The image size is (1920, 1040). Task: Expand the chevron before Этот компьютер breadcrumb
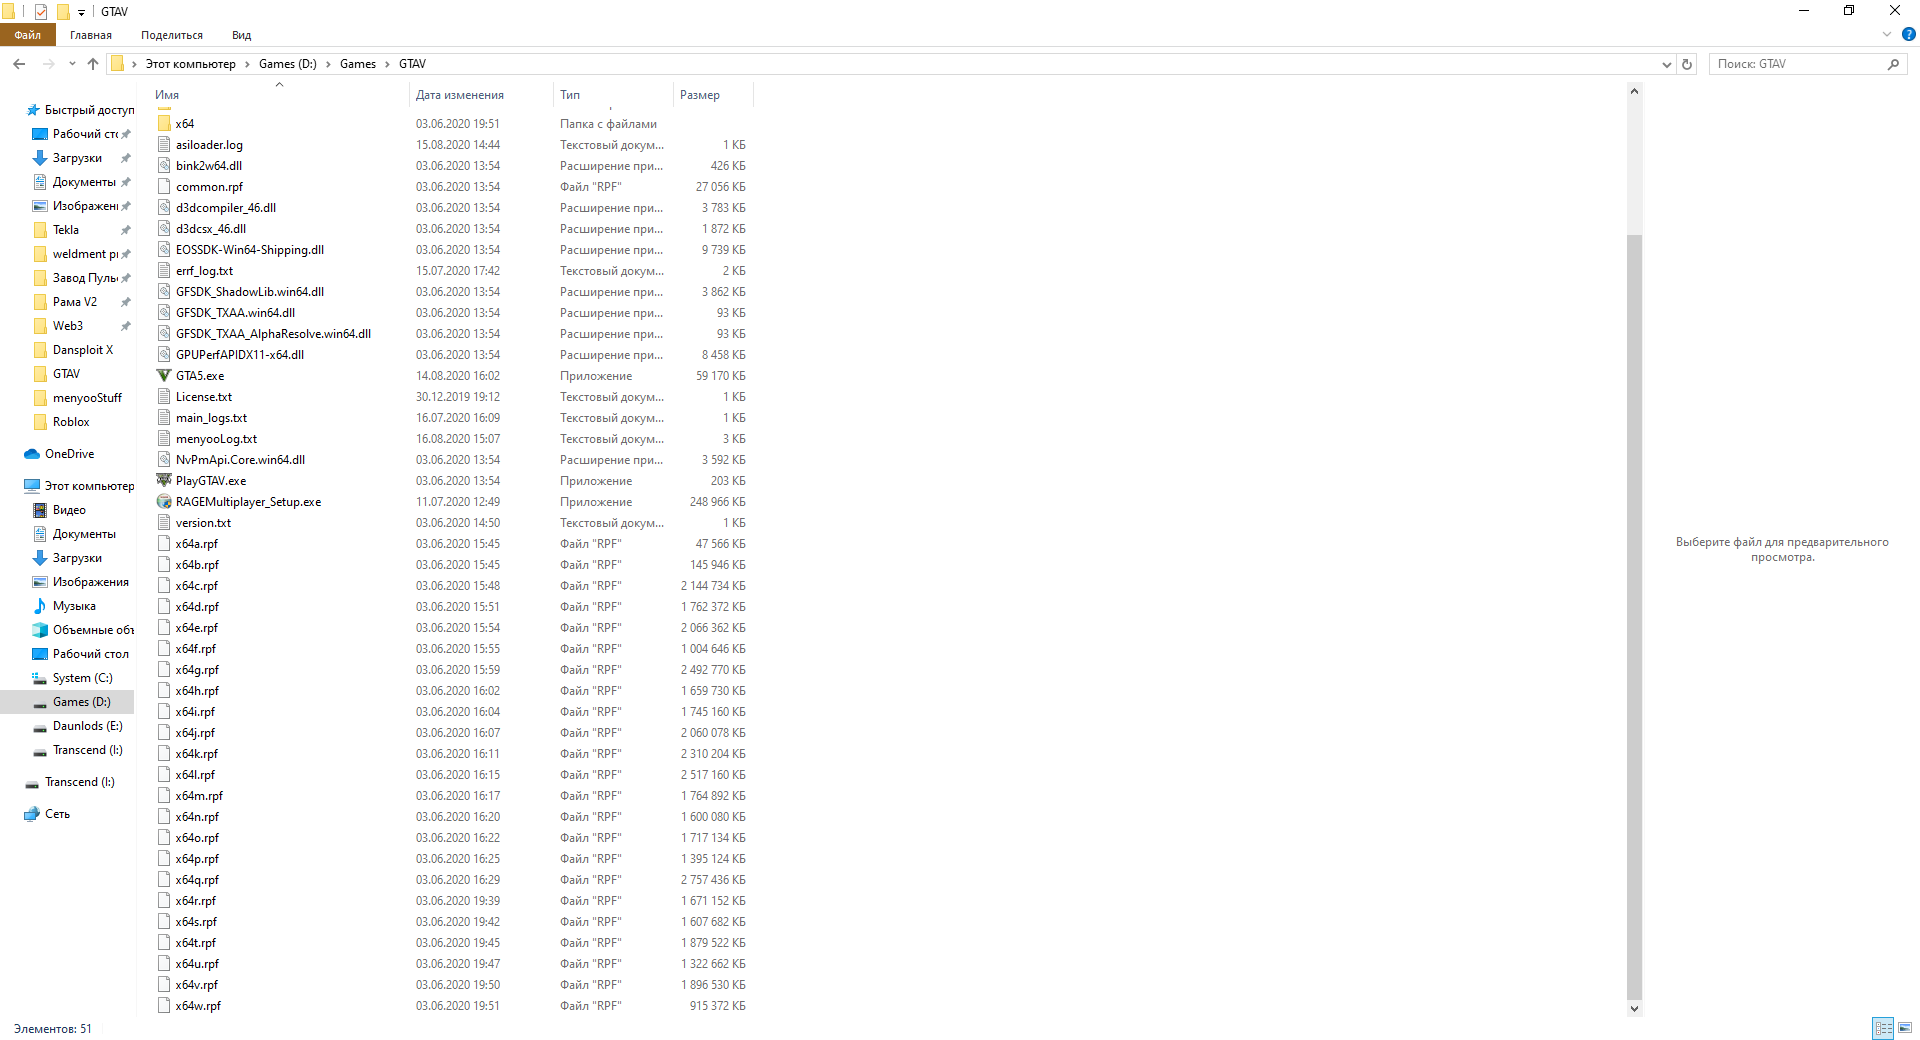[x=134, y=64]
